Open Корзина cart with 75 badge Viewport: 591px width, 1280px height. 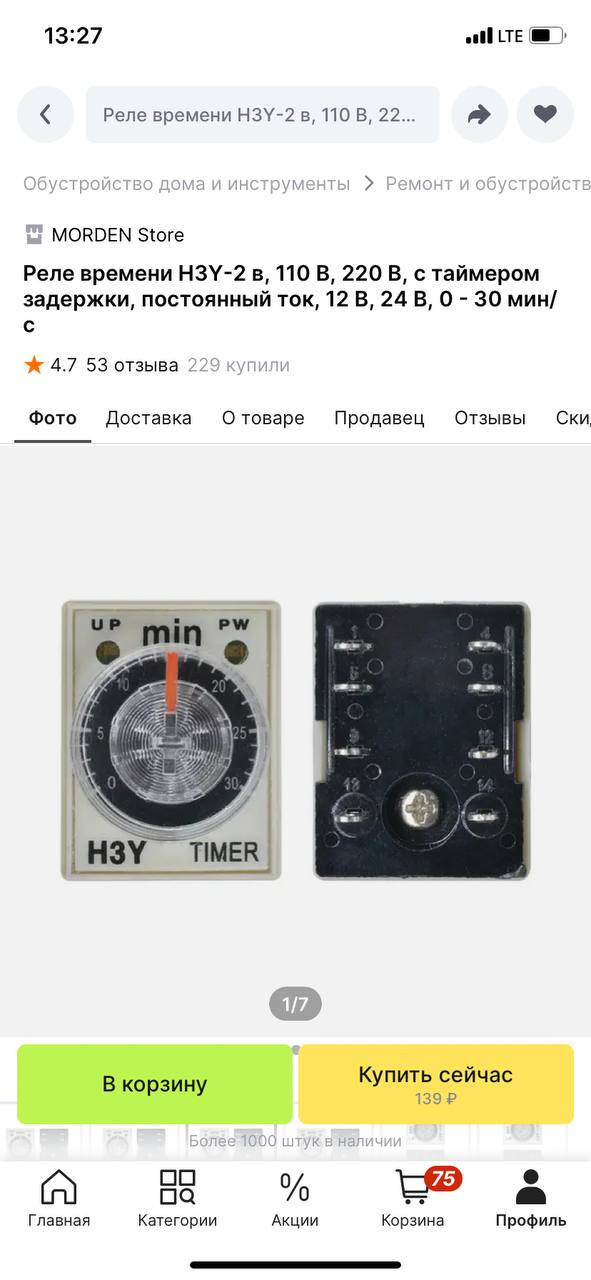click(x=413, y=1199)
